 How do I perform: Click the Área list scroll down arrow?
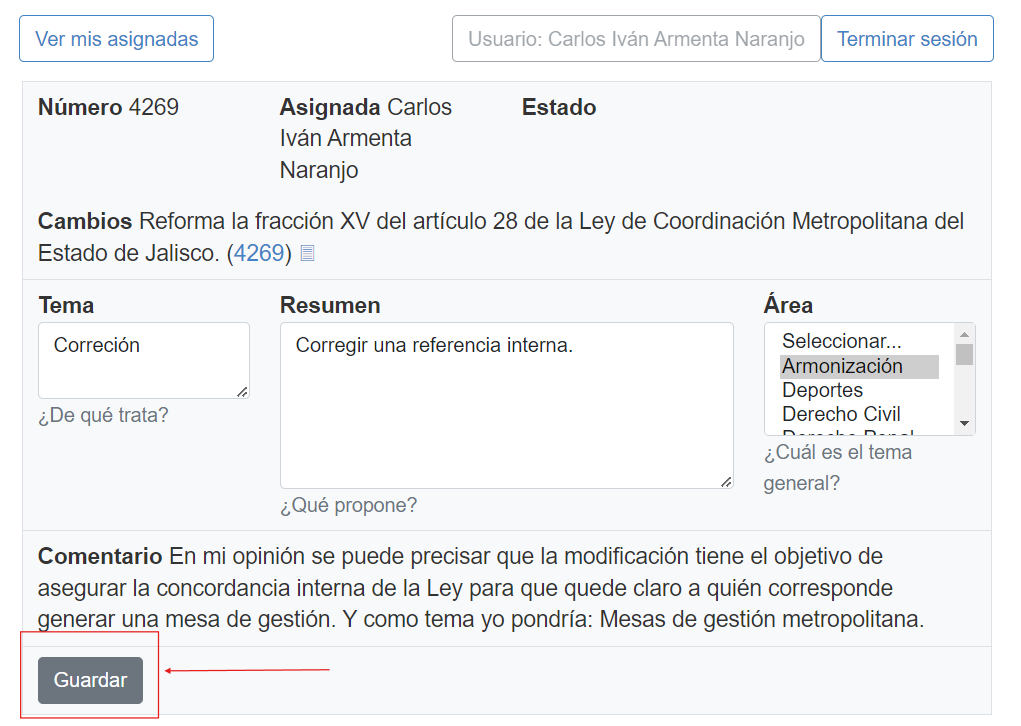(x=964, y=424)
